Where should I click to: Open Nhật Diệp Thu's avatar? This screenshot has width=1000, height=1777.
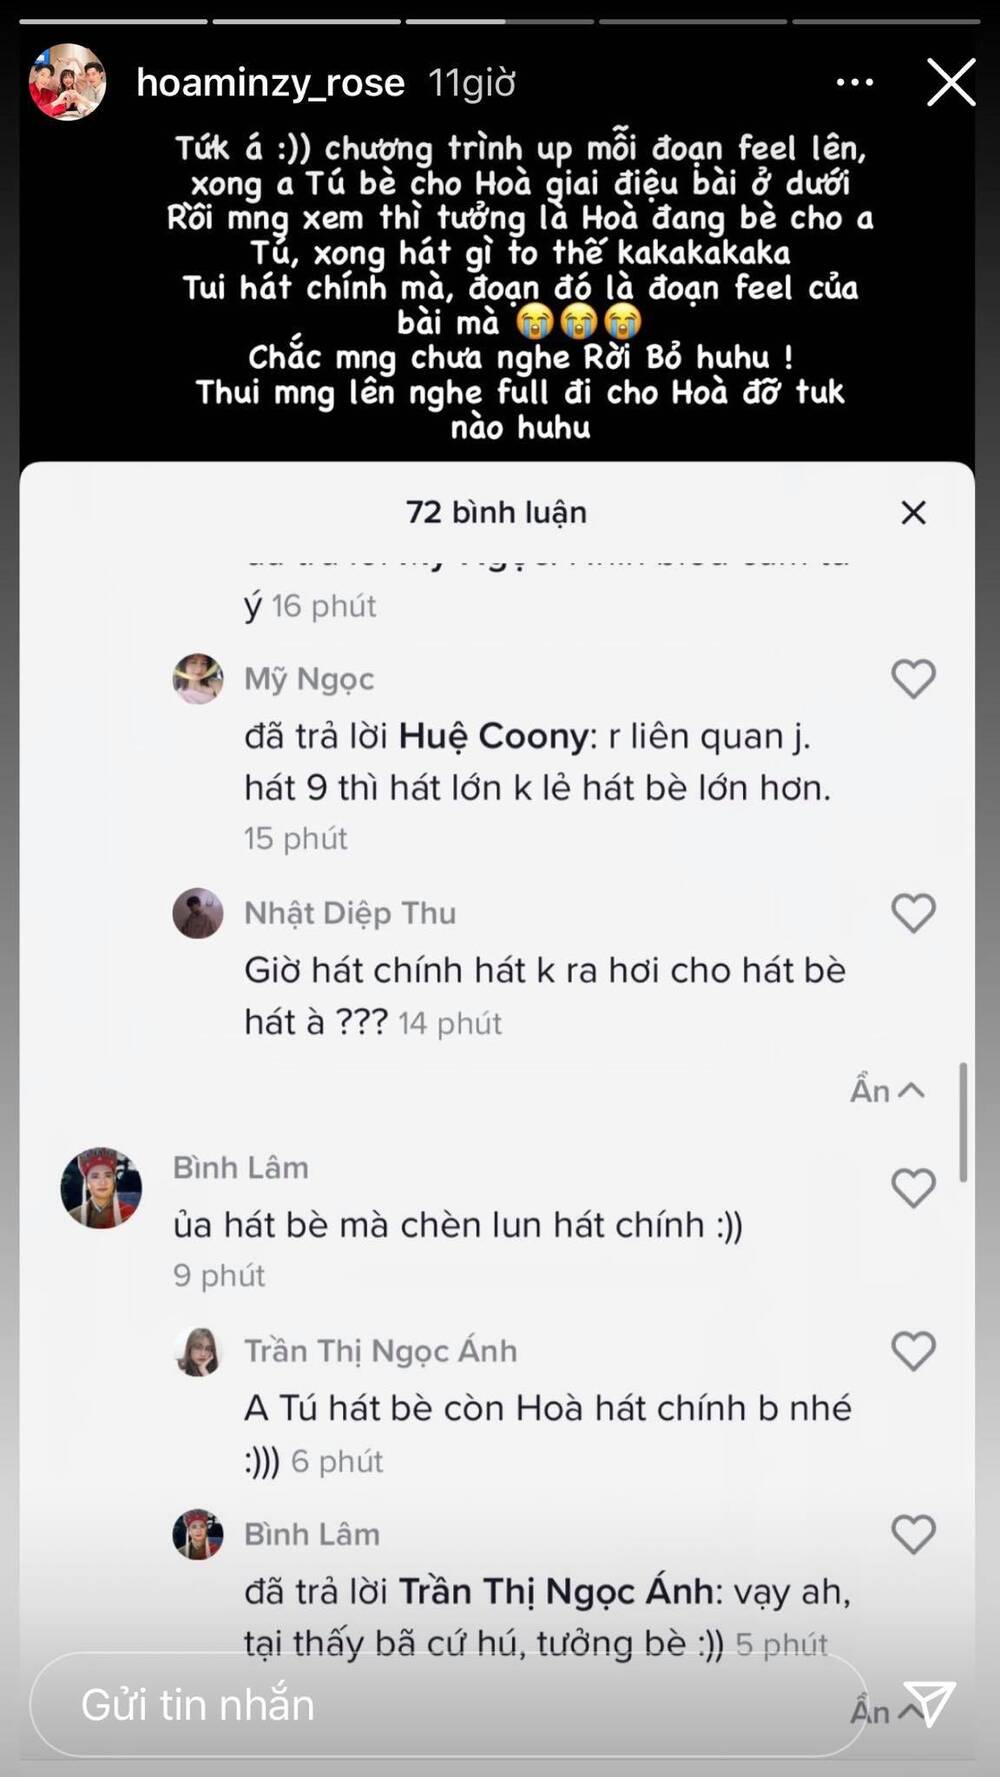(x=198, y=913)
